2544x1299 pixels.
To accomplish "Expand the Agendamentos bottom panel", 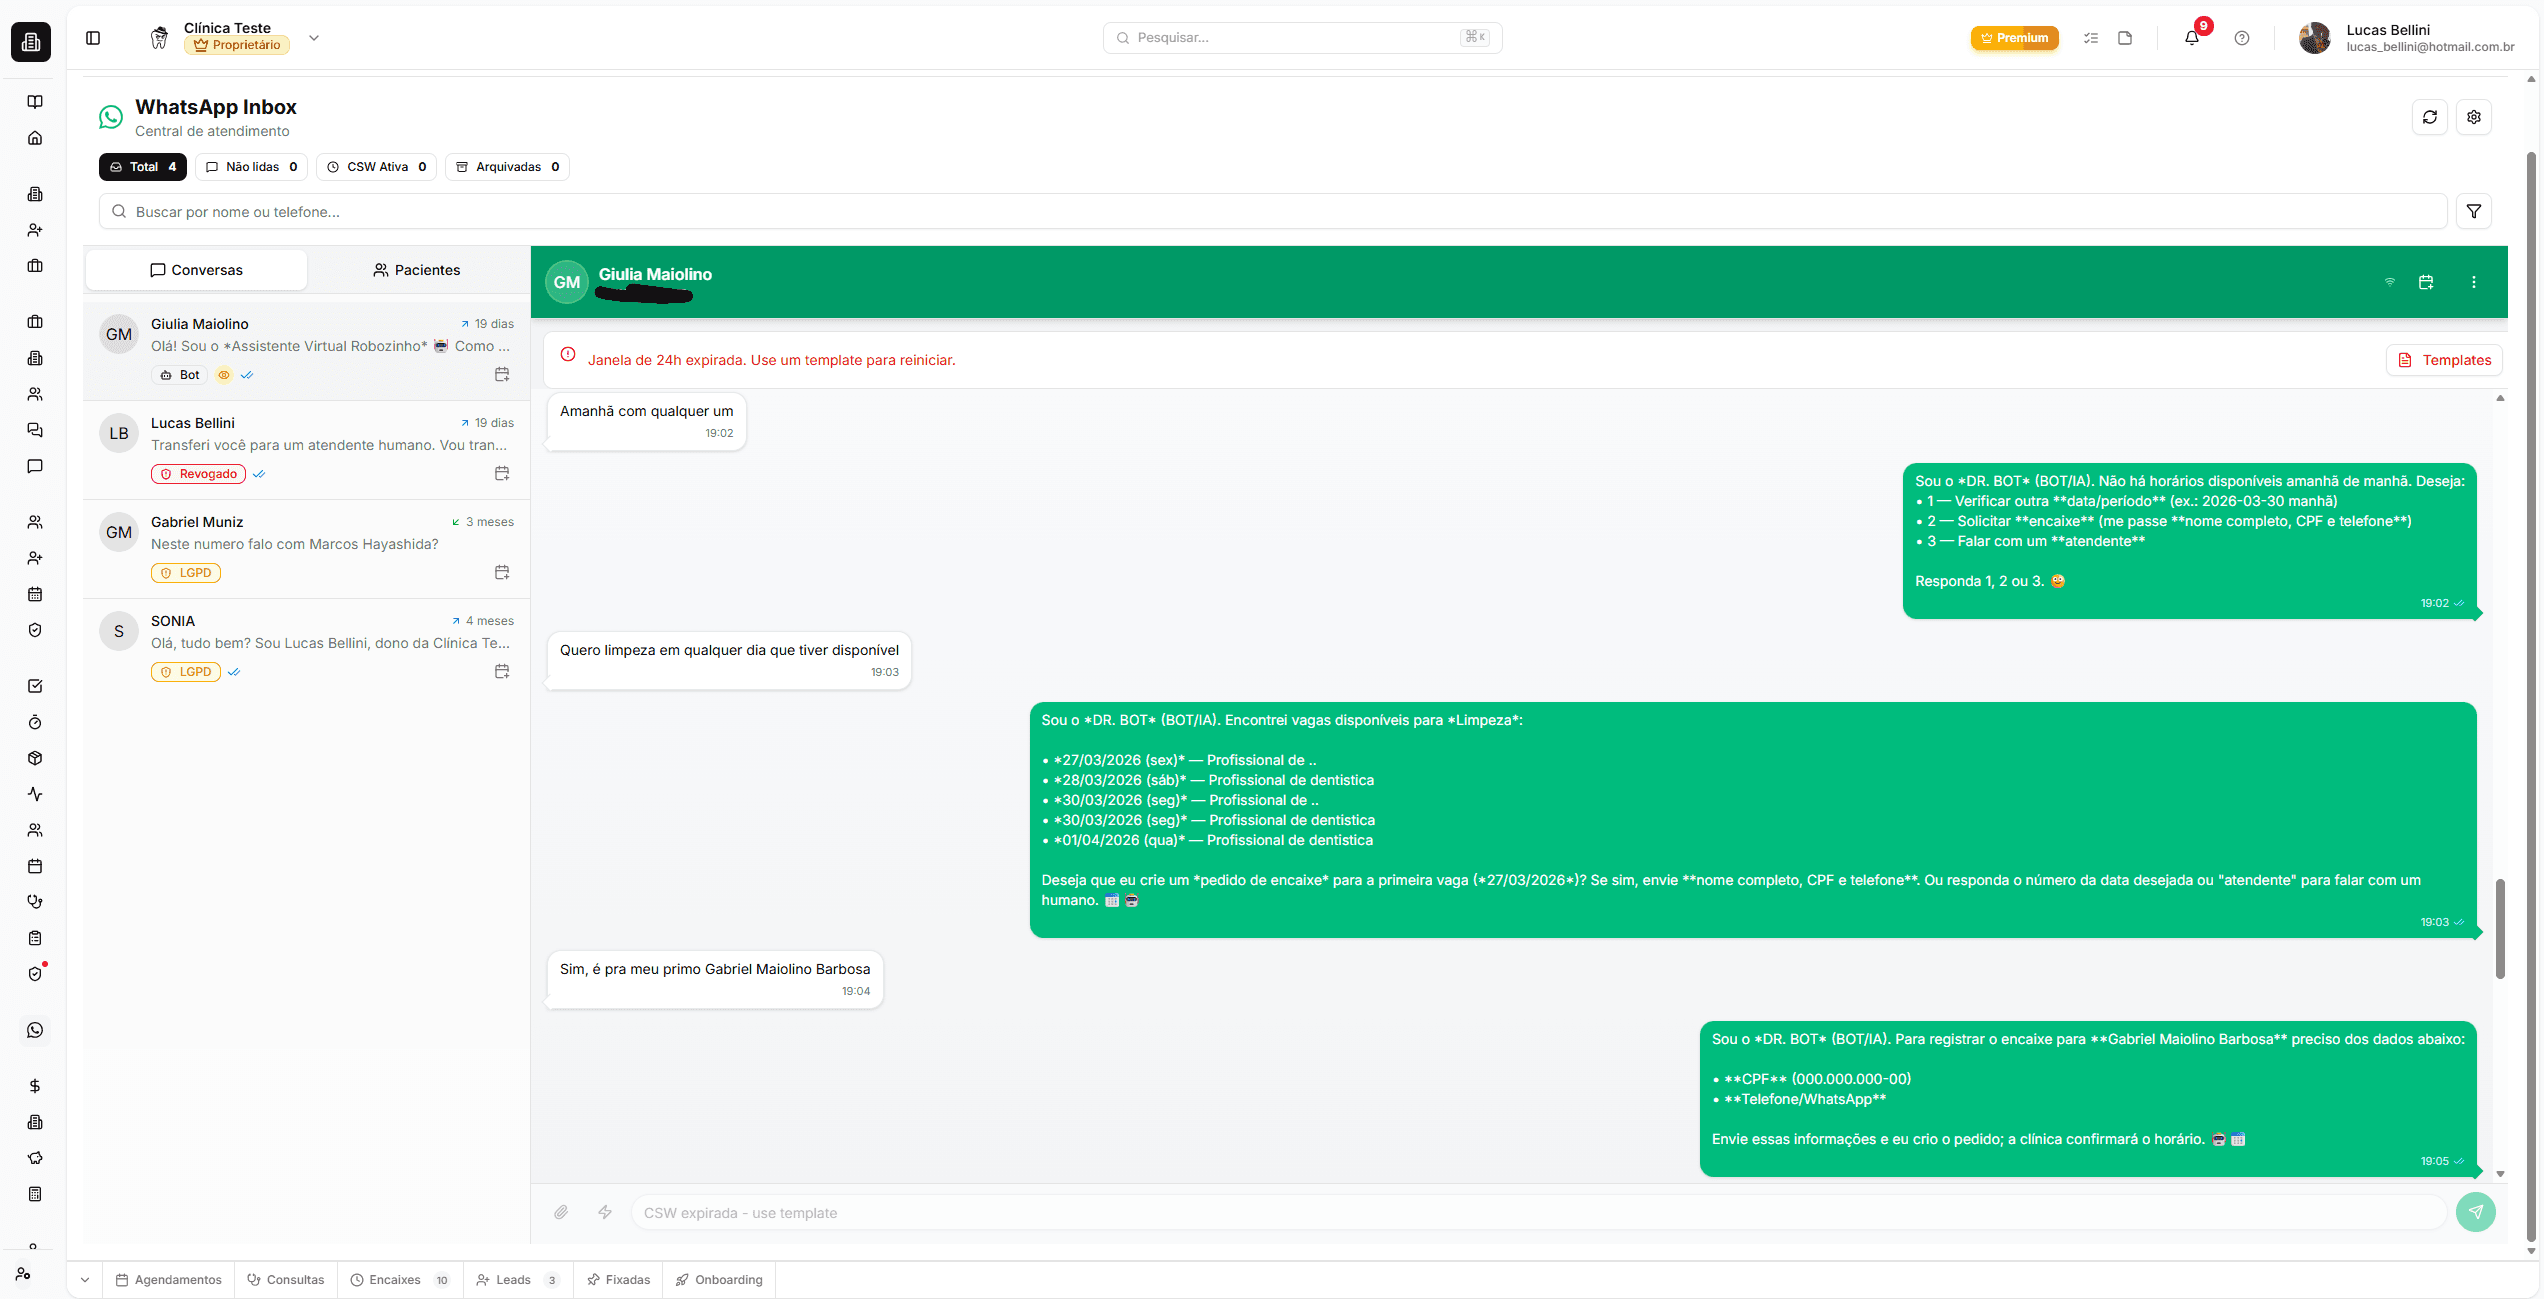I will [168, 1280].
